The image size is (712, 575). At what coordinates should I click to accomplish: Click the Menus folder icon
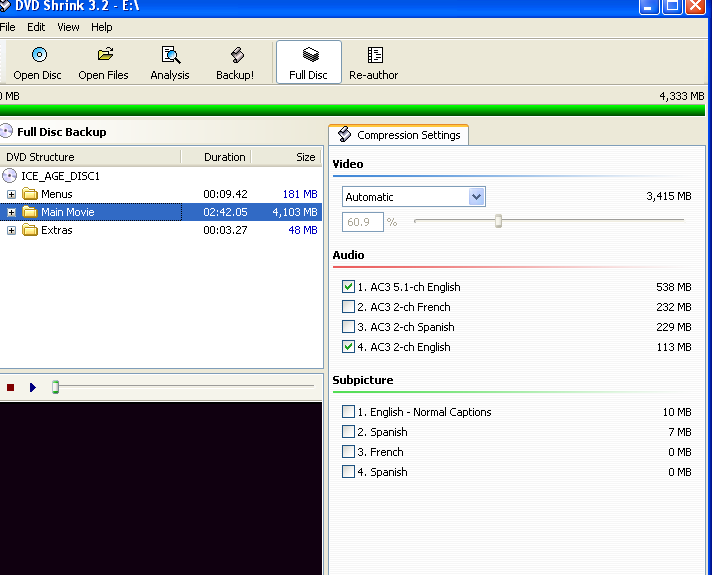point(30,194)
